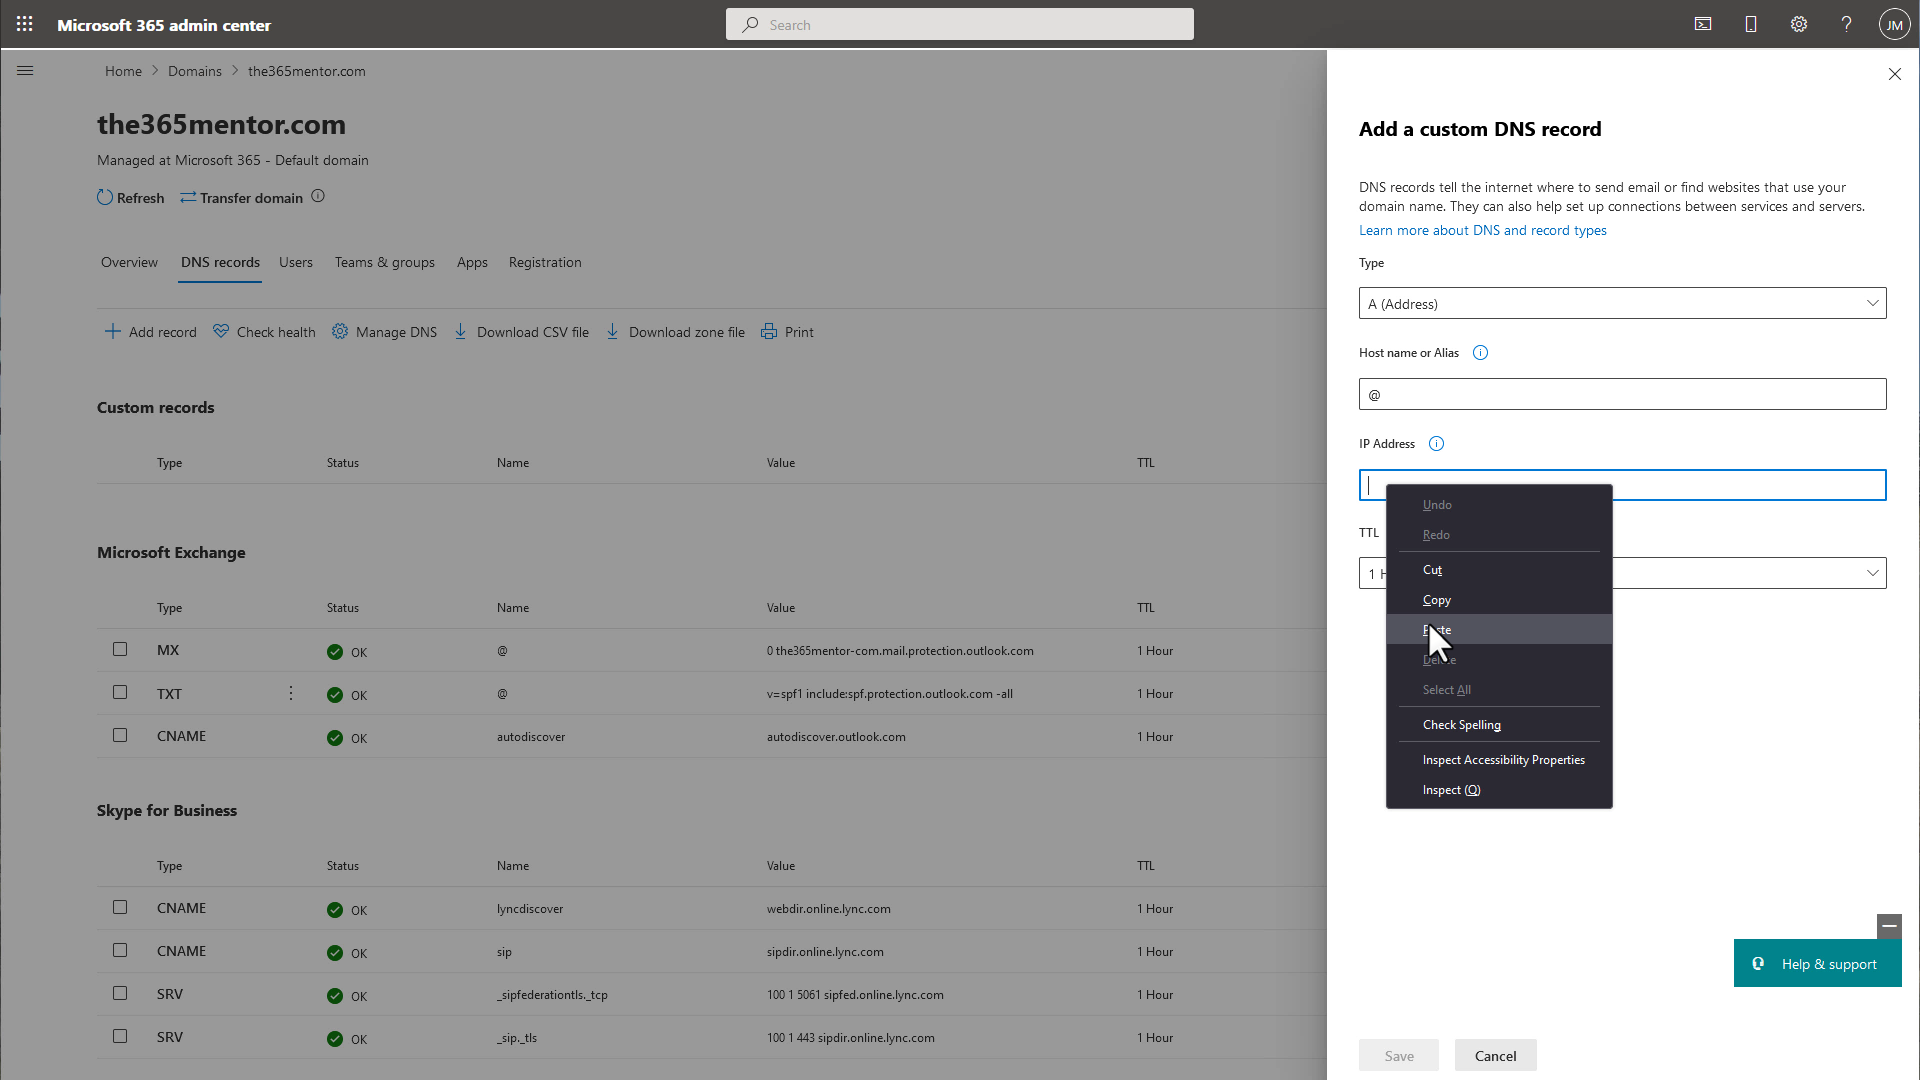Expand the Type A (Address) dropdown
This screenshot has width=1920, height=1080.
tap(1622, 303)
